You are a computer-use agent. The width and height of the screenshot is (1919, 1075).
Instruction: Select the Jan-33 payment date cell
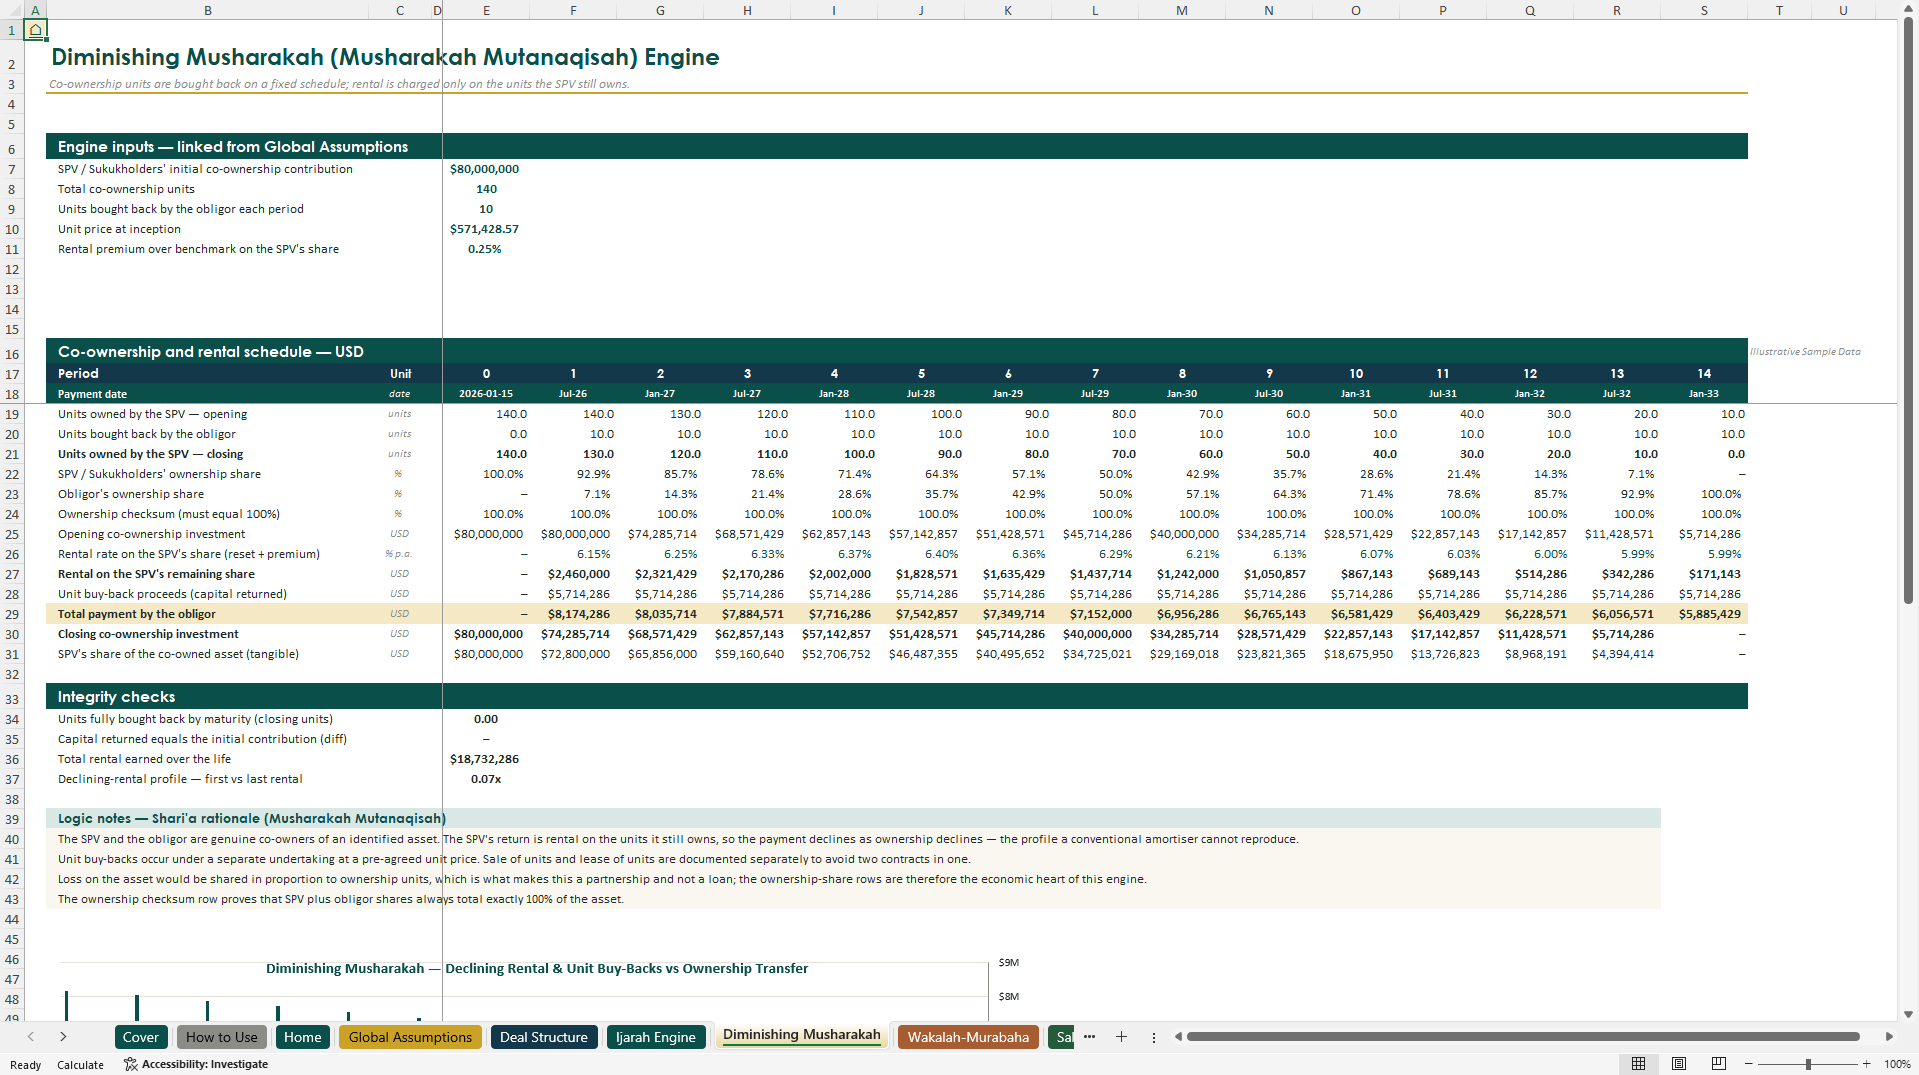(x=1704, y=394)
